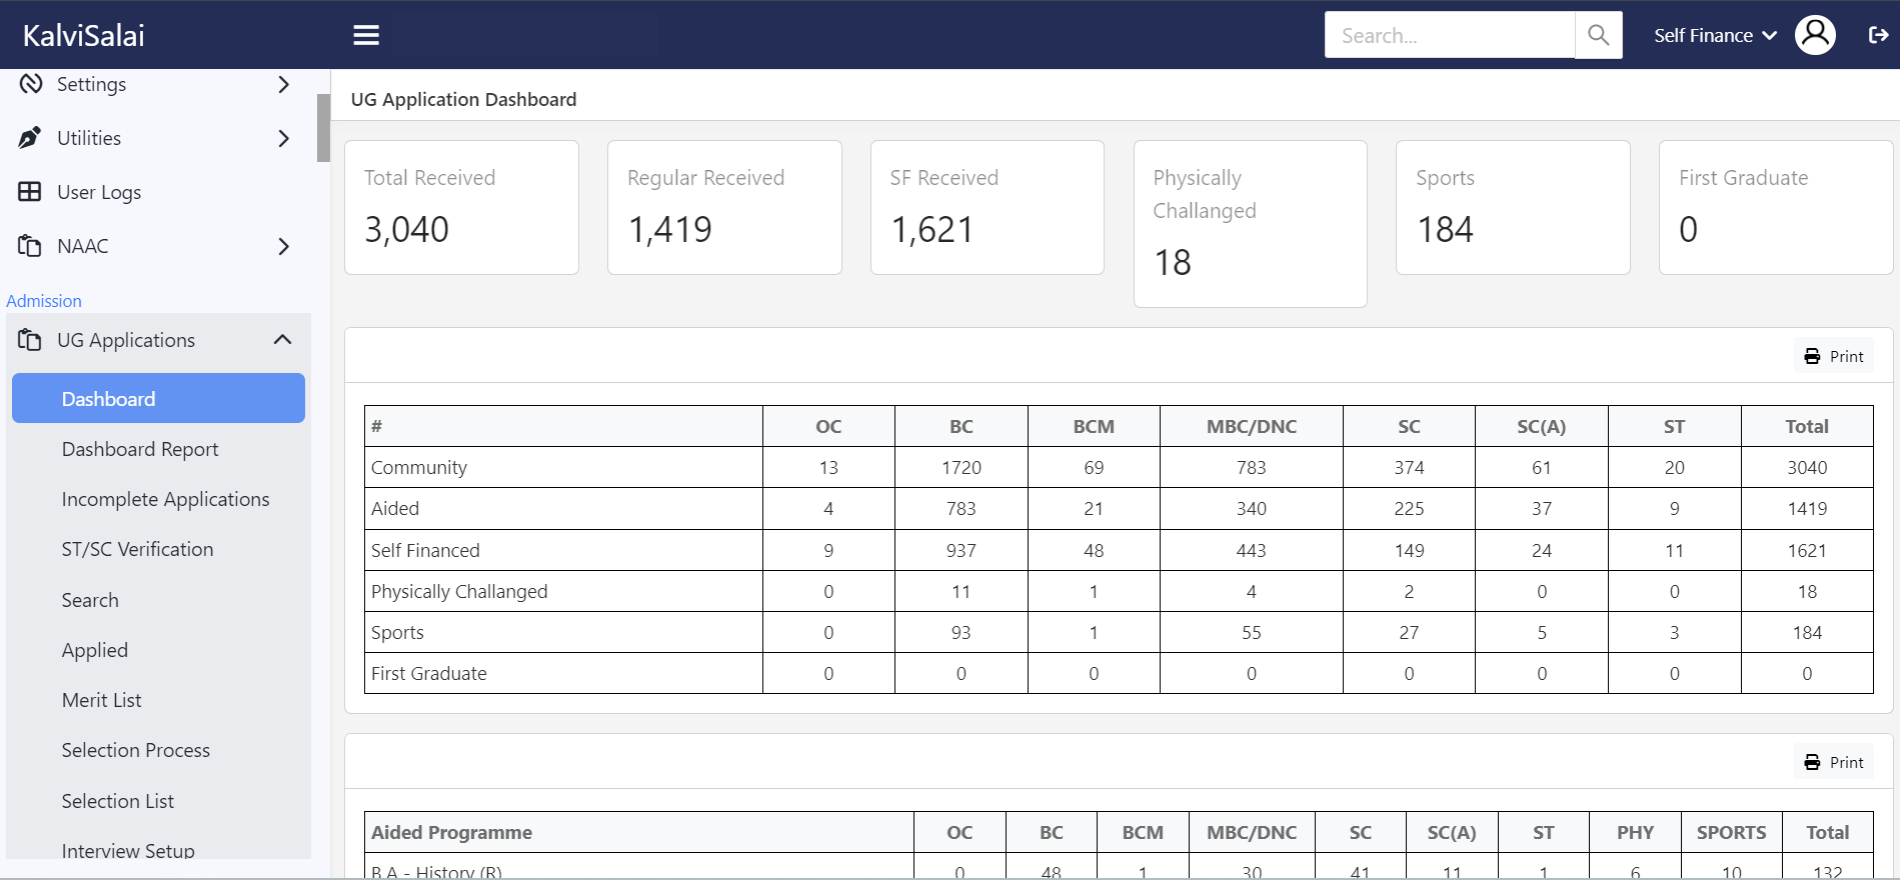
Task: Open the Dashboard menu item
Action: (x=158, y=398)
